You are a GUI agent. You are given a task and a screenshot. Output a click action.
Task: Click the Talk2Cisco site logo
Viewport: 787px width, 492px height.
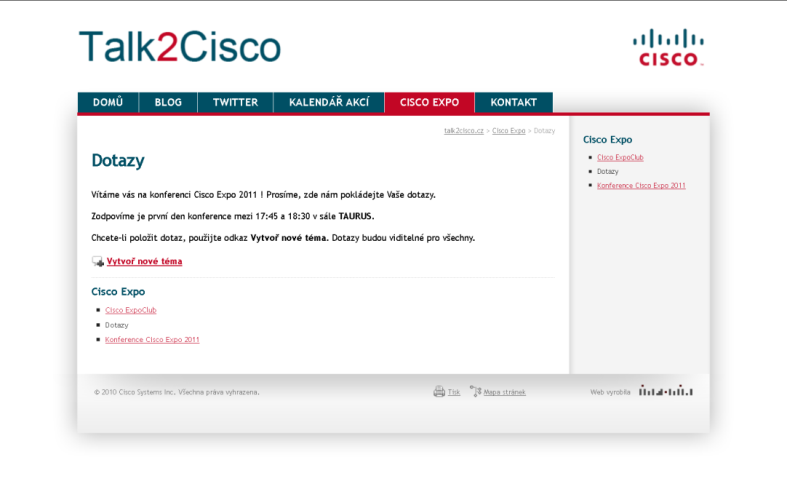click(x=180, y=47)
